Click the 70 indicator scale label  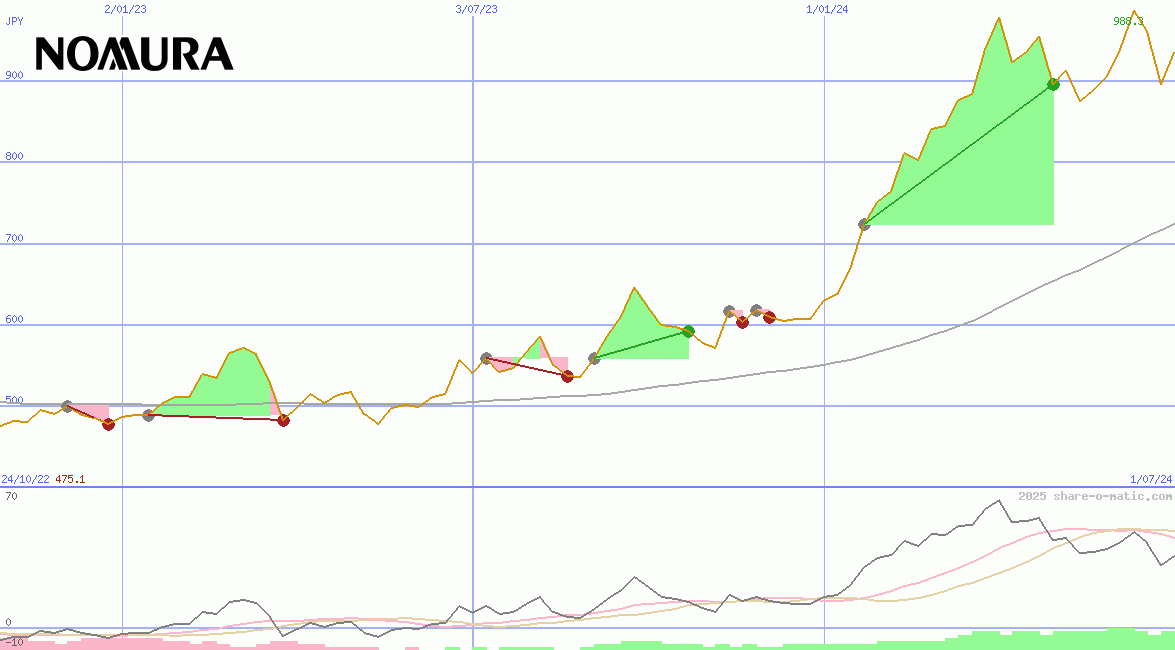click(x=11, y=496)
